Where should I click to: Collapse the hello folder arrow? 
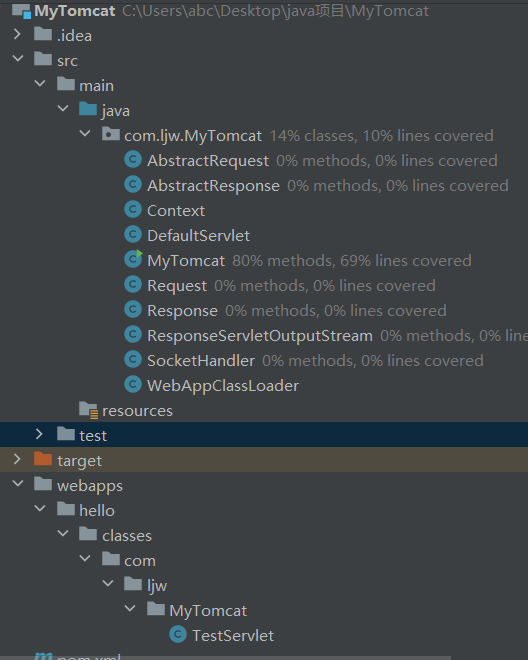40,509
